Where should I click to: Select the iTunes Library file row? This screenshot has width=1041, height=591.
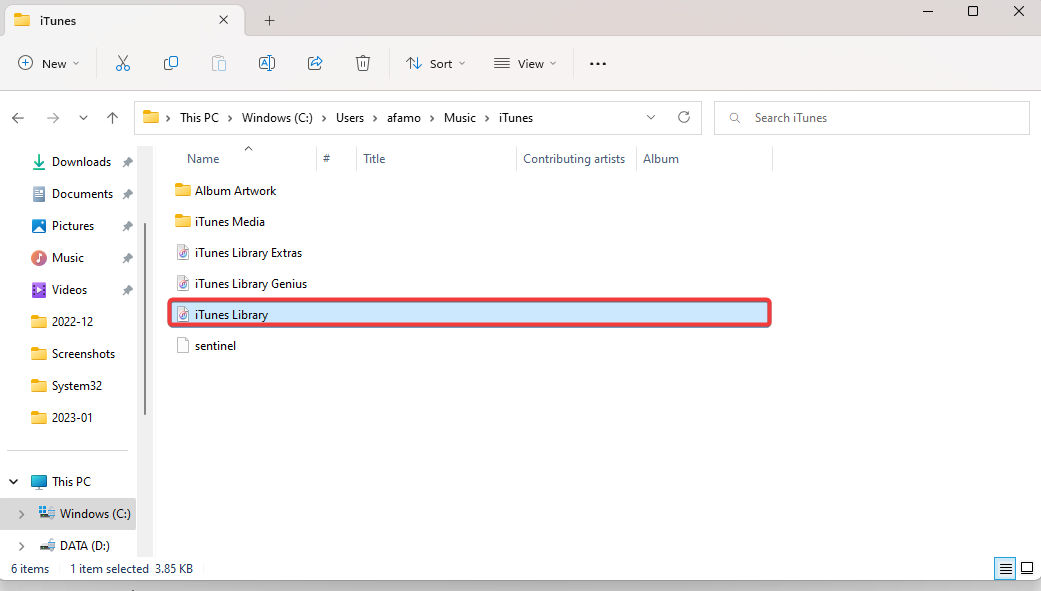(469, 314)
